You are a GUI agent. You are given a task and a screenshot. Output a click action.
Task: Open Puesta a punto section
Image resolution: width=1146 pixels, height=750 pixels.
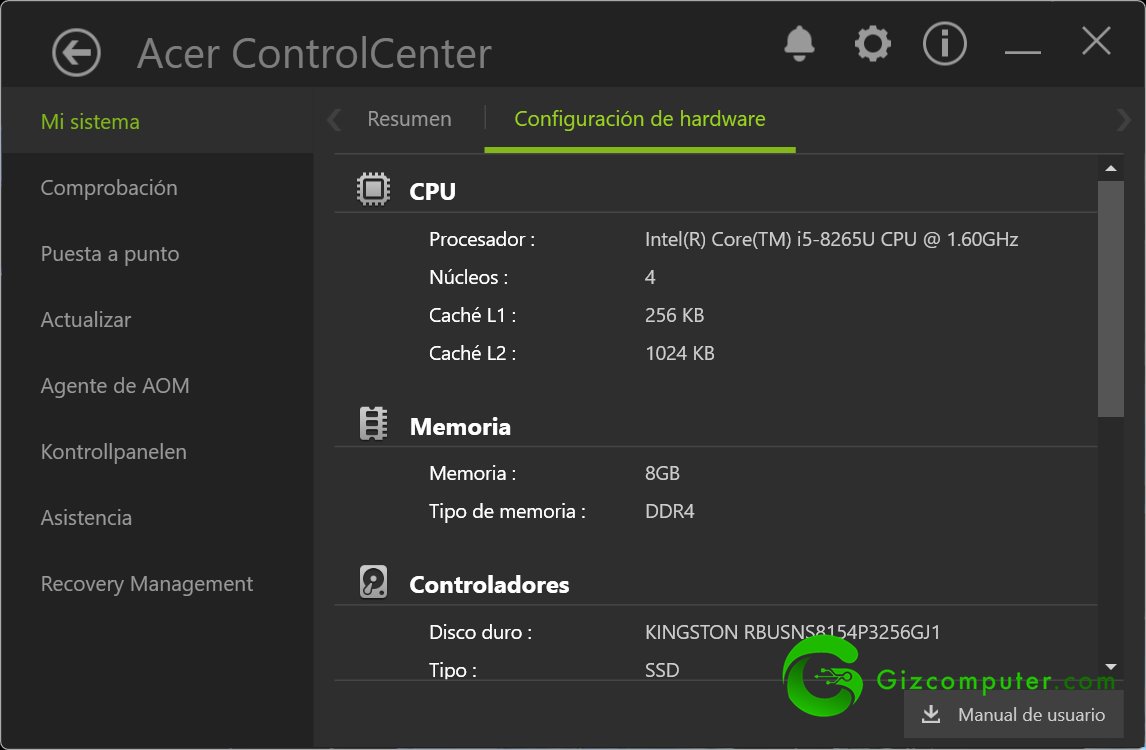tap(110, 254)
